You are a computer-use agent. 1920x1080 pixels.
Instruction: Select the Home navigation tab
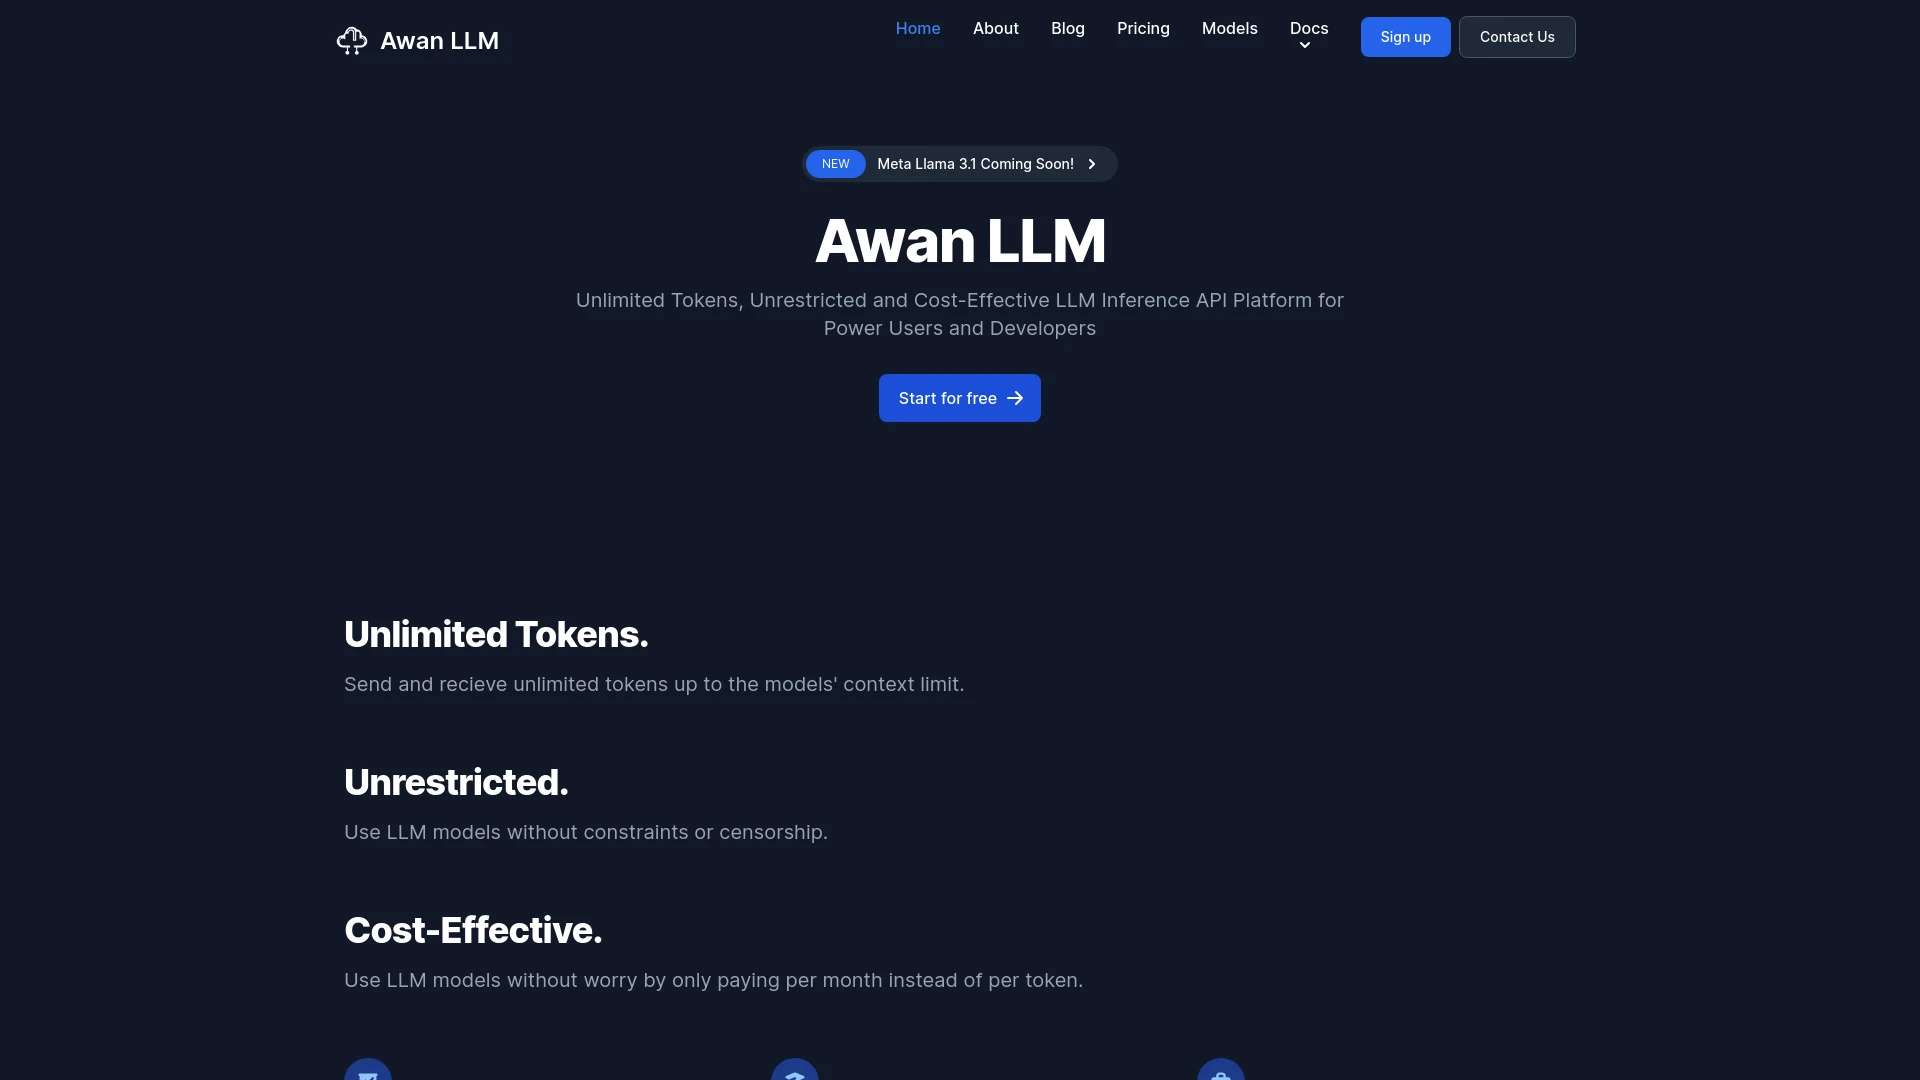(x=918, y=28)
